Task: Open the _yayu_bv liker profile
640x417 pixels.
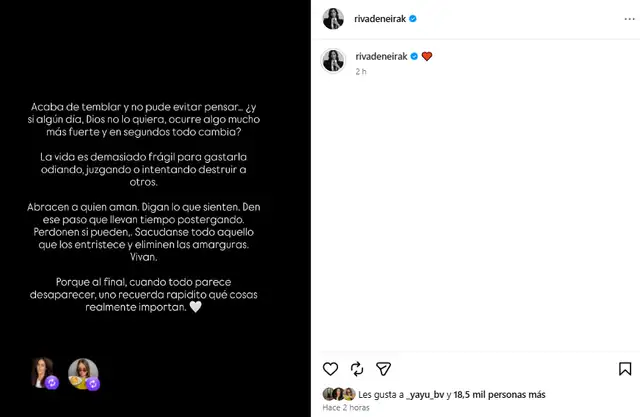Action: point(425,395)
